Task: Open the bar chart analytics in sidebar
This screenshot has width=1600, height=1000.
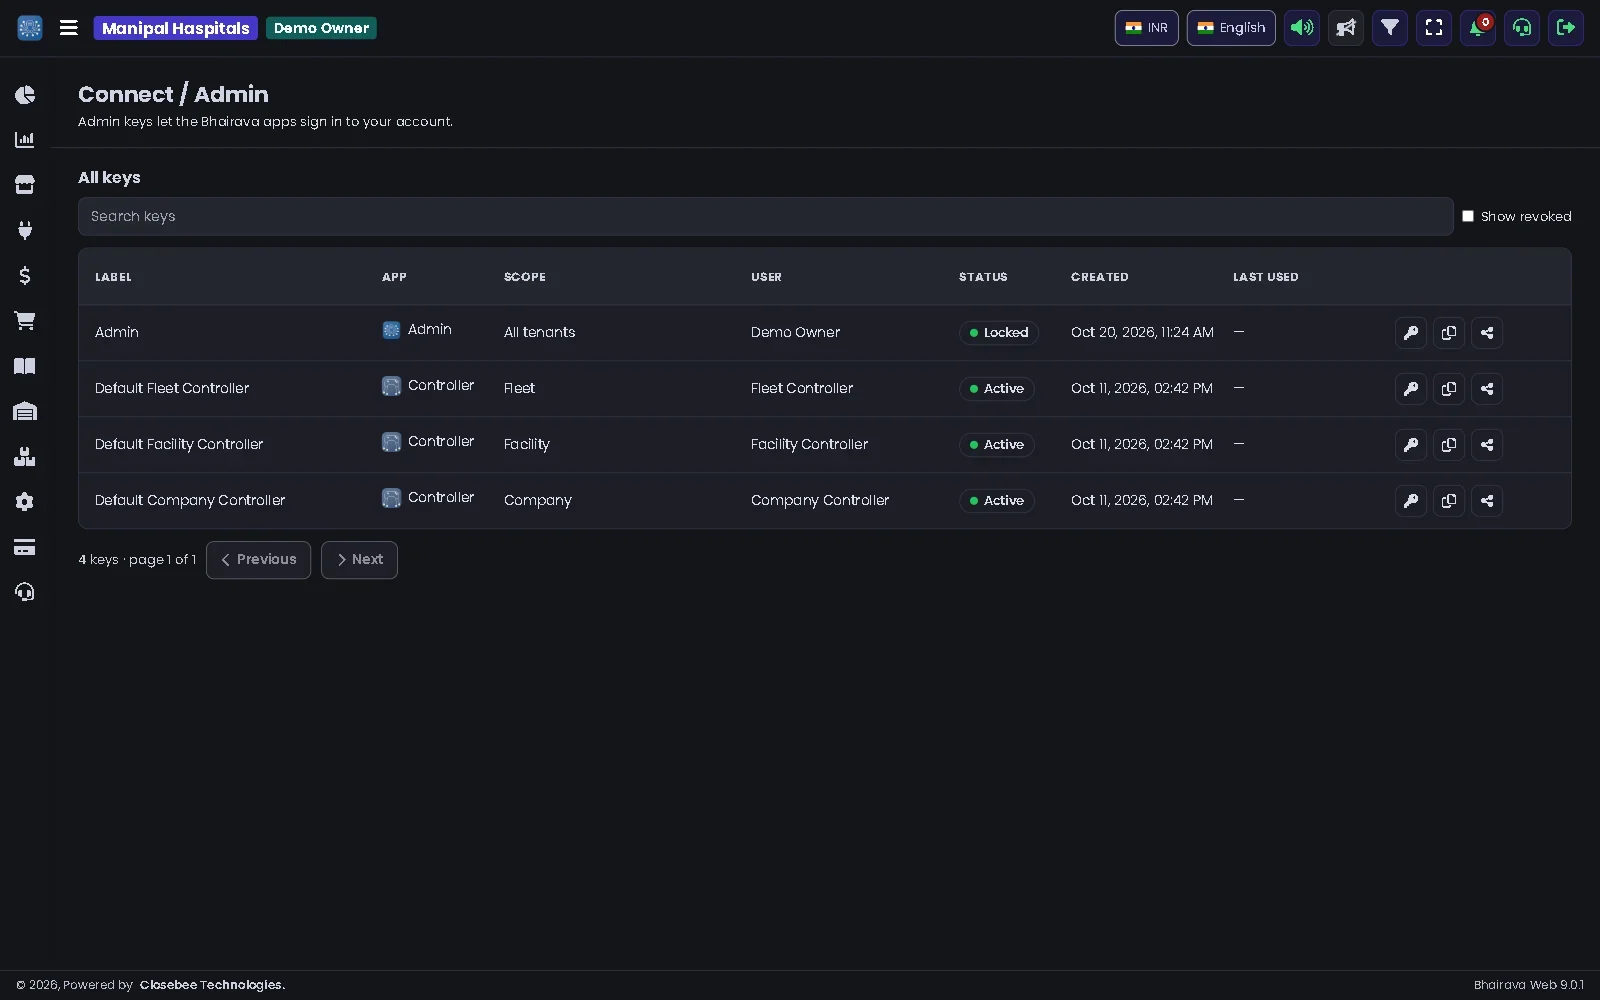Action: pyautogui.click(x=25, y=140)
